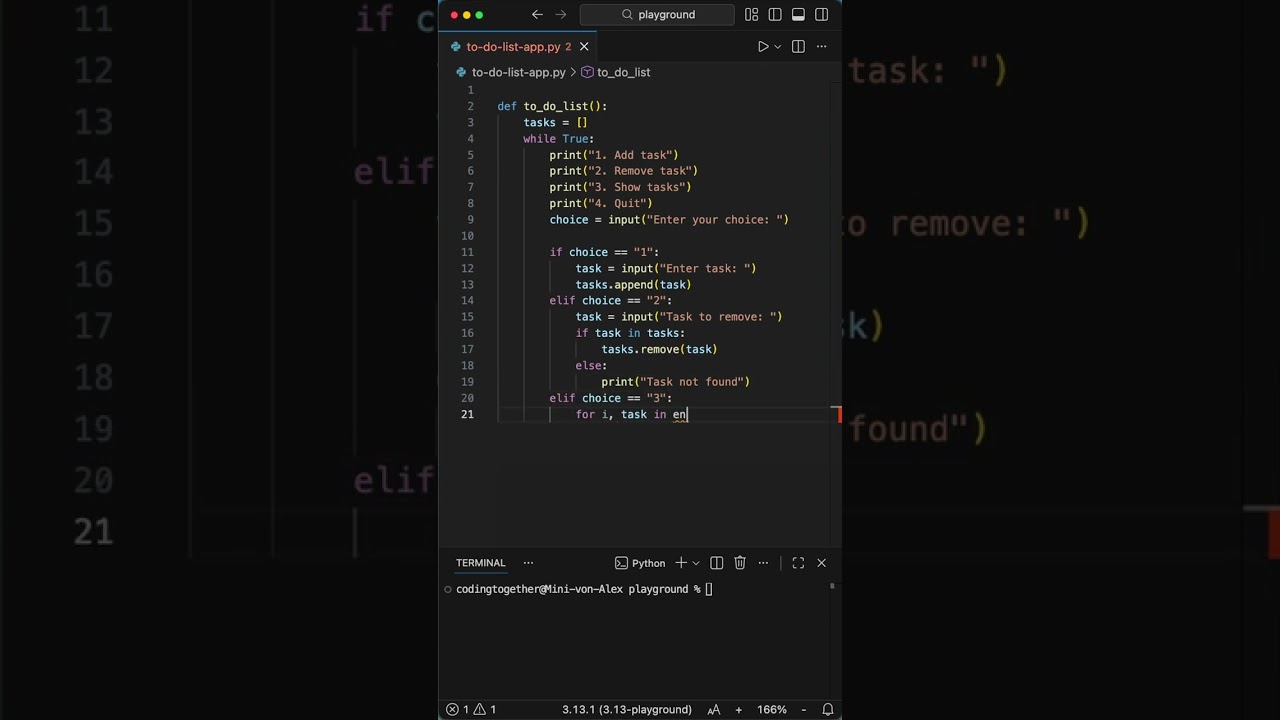Open the panel views ellipsis menu
The height and width of the screenshot is (720, 1280).
click(x=528, y=563)
